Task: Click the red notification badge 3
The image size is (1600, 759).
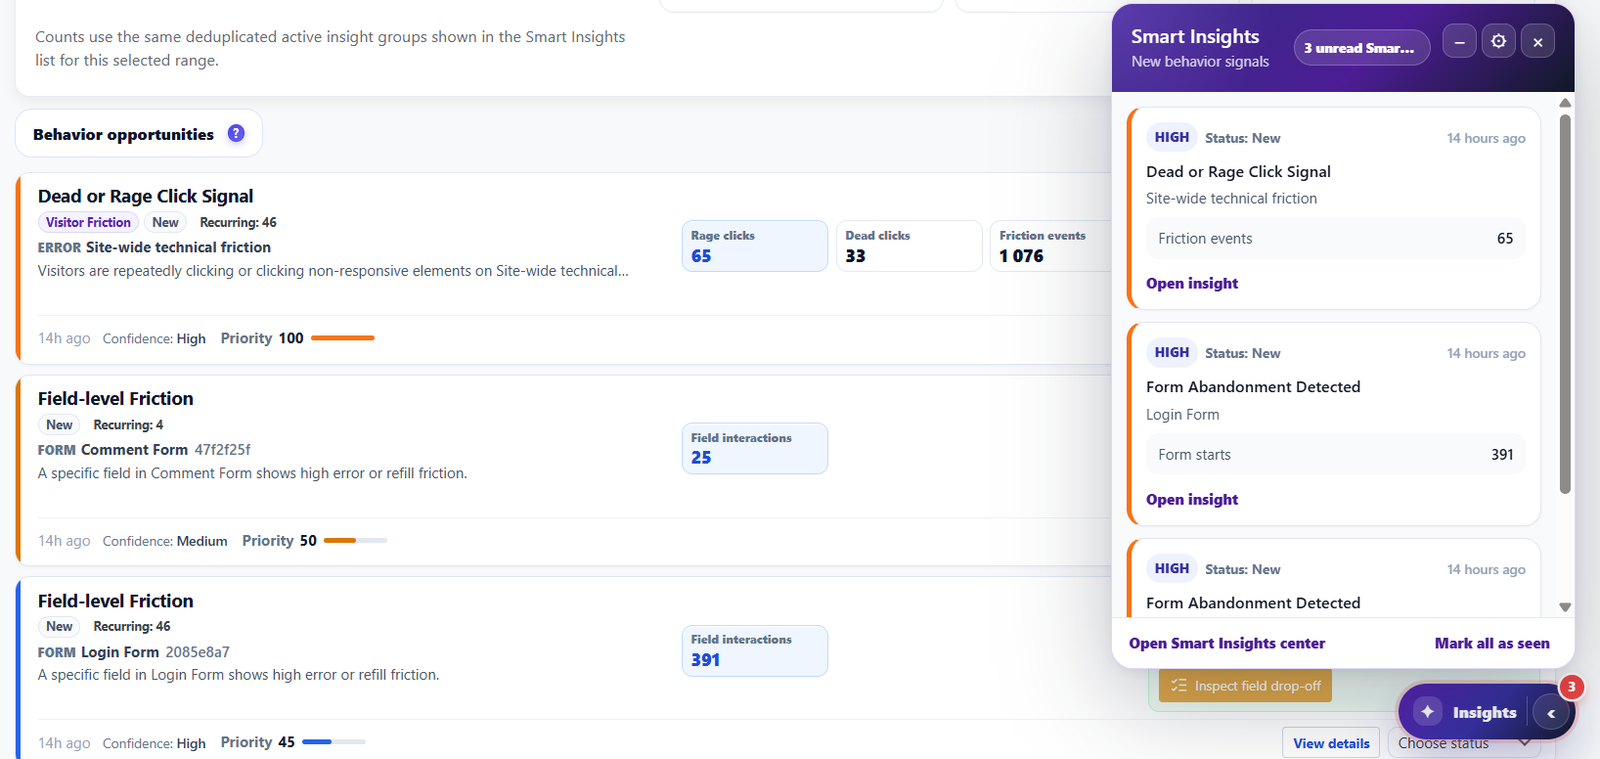Action: pyautogui.click(x=1571, y=686)
